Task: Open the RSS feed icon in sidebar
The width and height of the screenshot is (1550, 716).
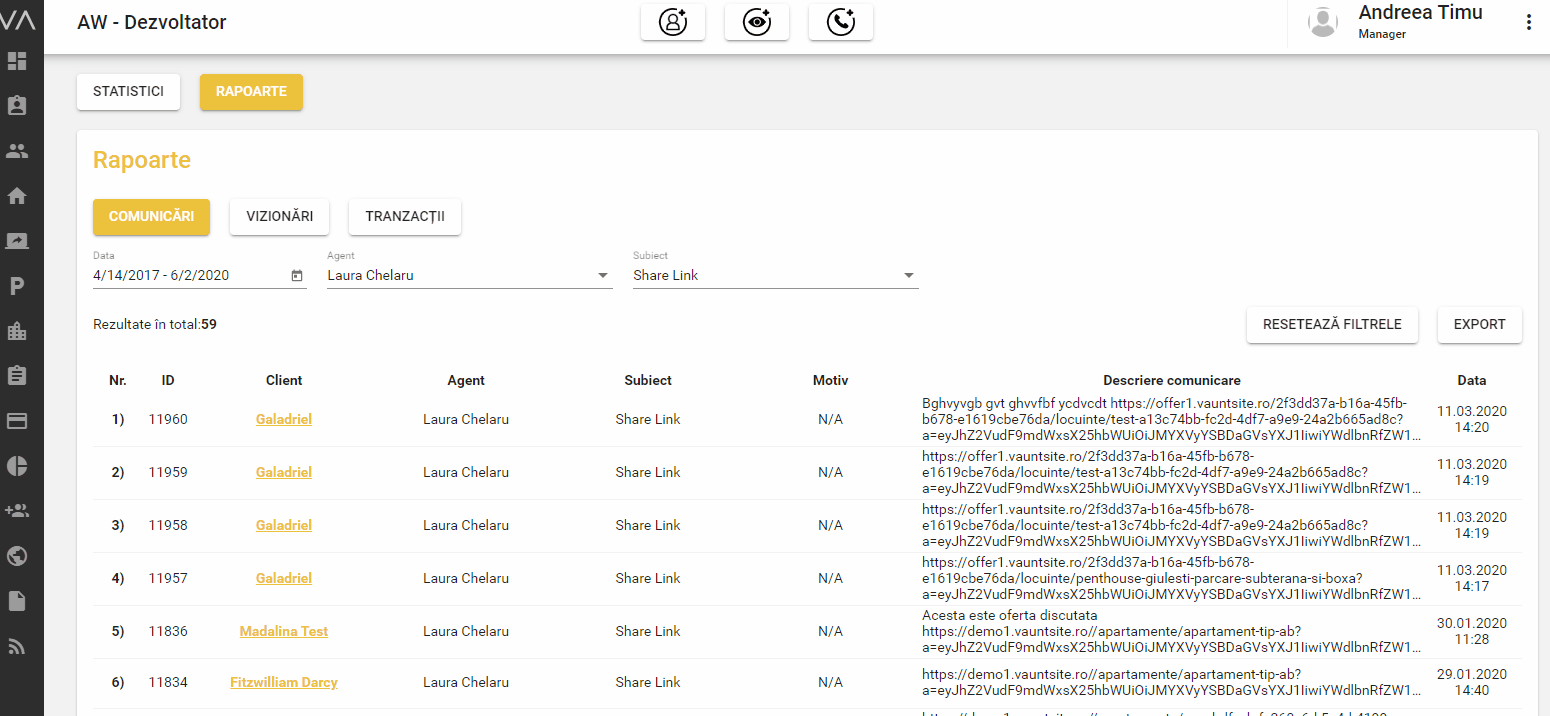Action: click(17, 646)
